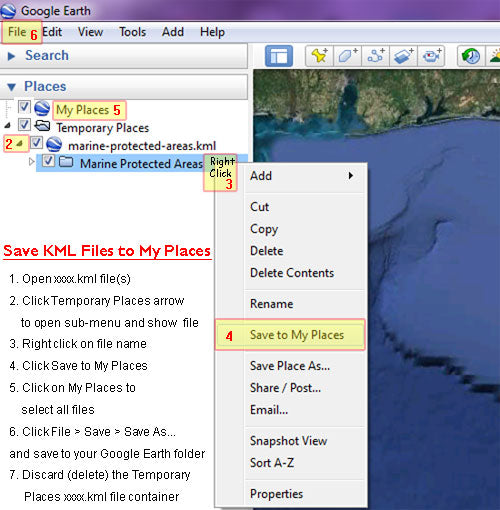Click folder icon of Marine Protected Areas
Image resolution: width=500 pixels, height=510 pixels.
coord(66,162)
